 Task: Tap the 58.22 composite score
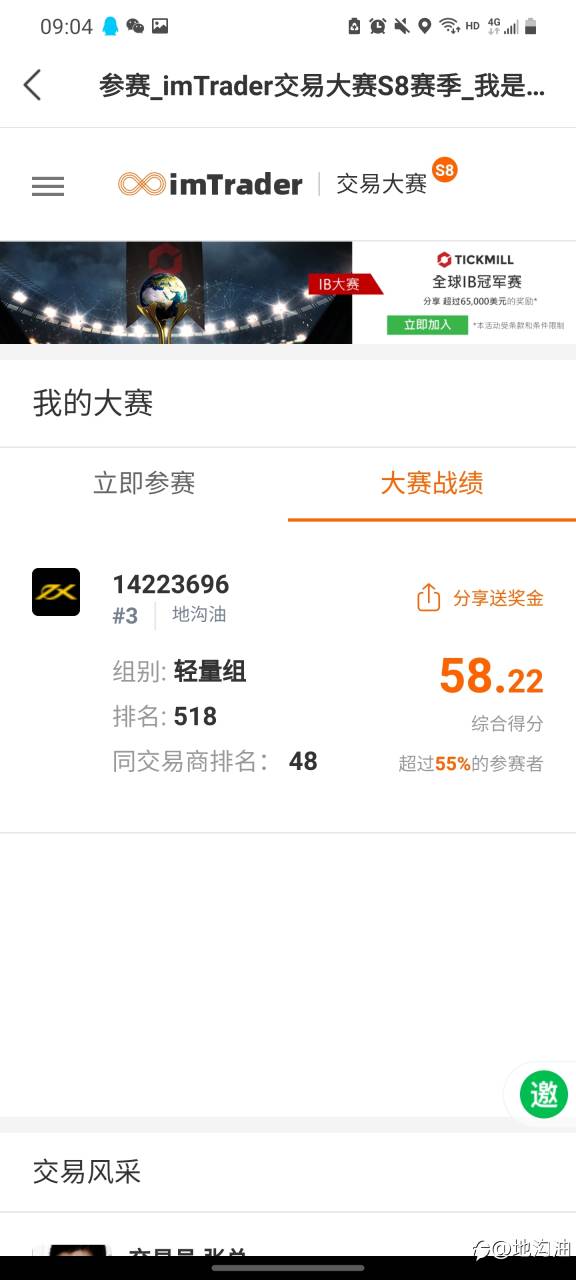point(491,677)
